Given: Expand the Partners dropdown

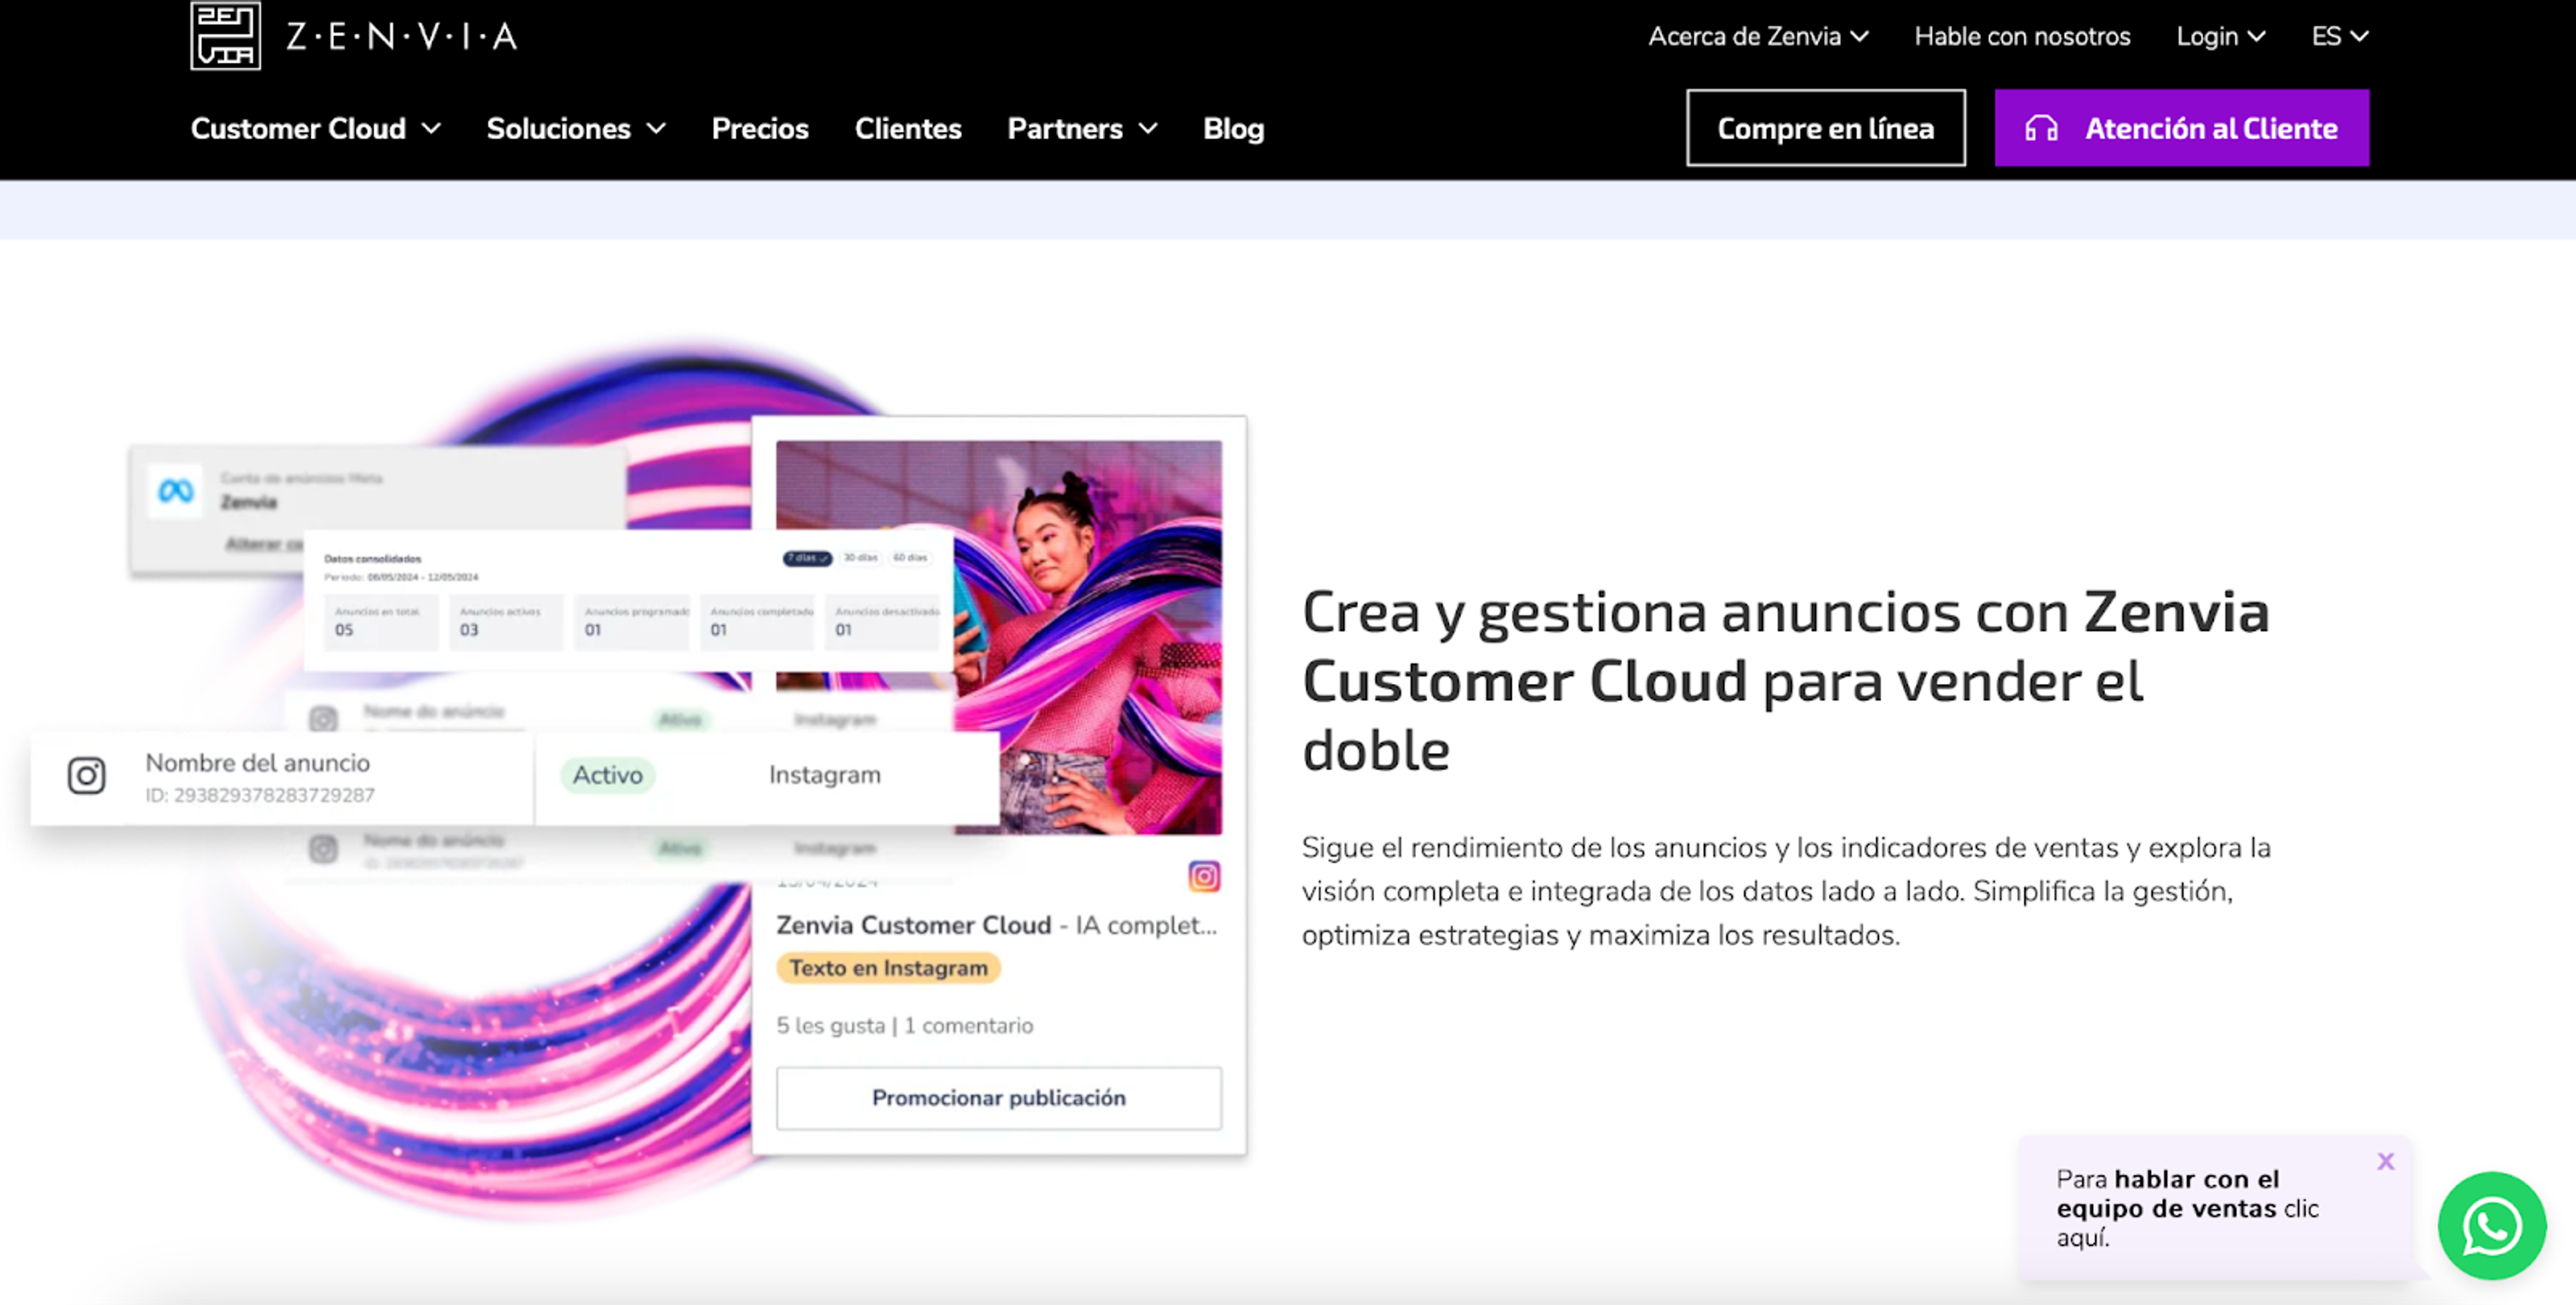Looking at the screenshot, I should (1082, 129).
